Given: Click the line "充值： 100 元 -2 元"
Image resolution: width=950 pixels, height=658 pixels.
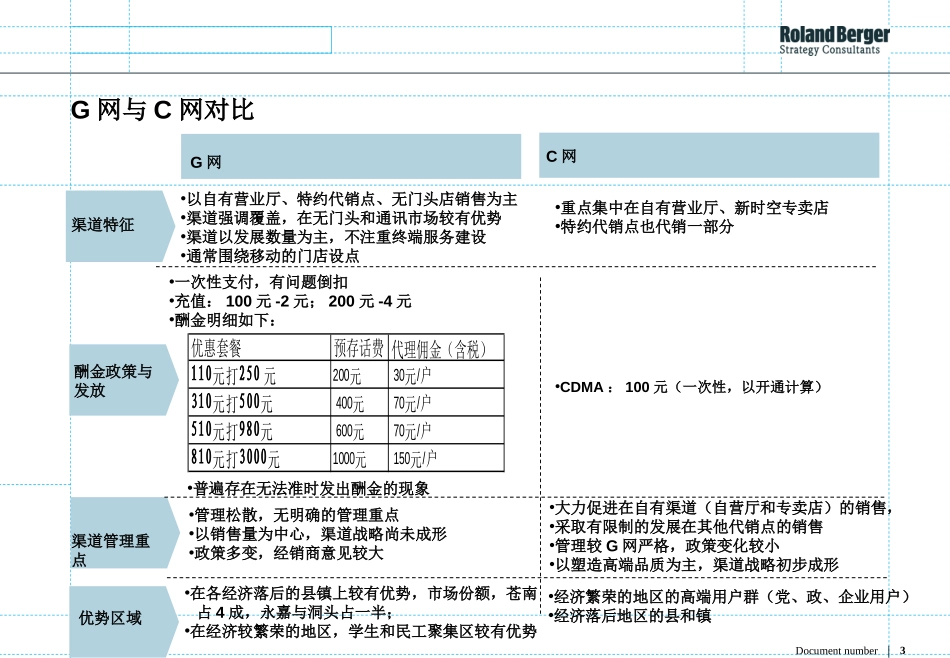Looking at the screenshot, I should [242, 301].
